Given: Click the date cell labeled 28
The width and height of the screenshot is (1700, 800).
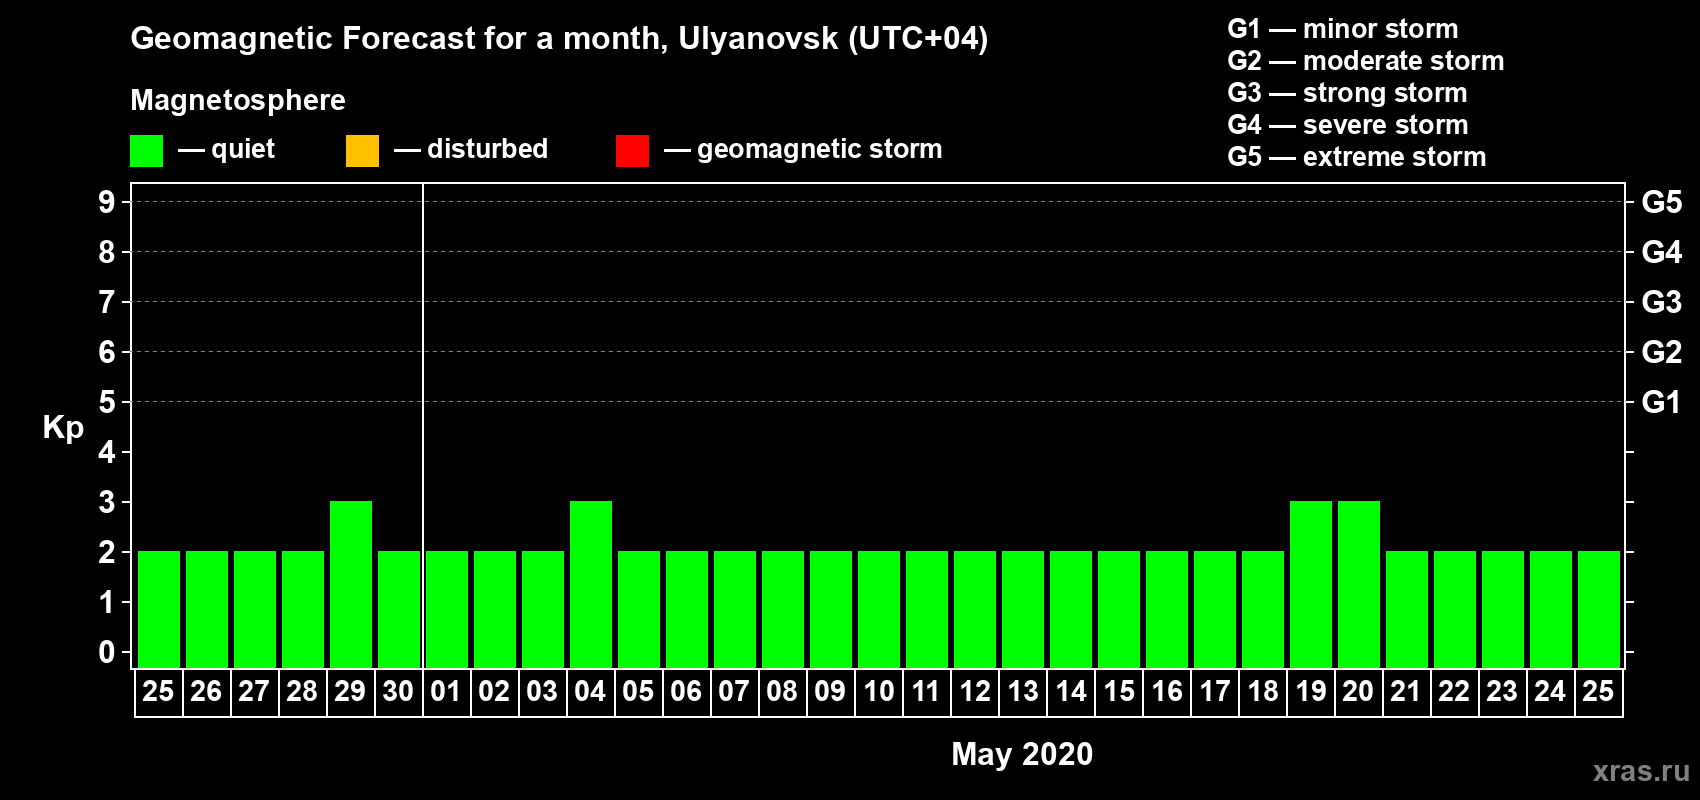Looking at the screenshot, I should 303,692.
